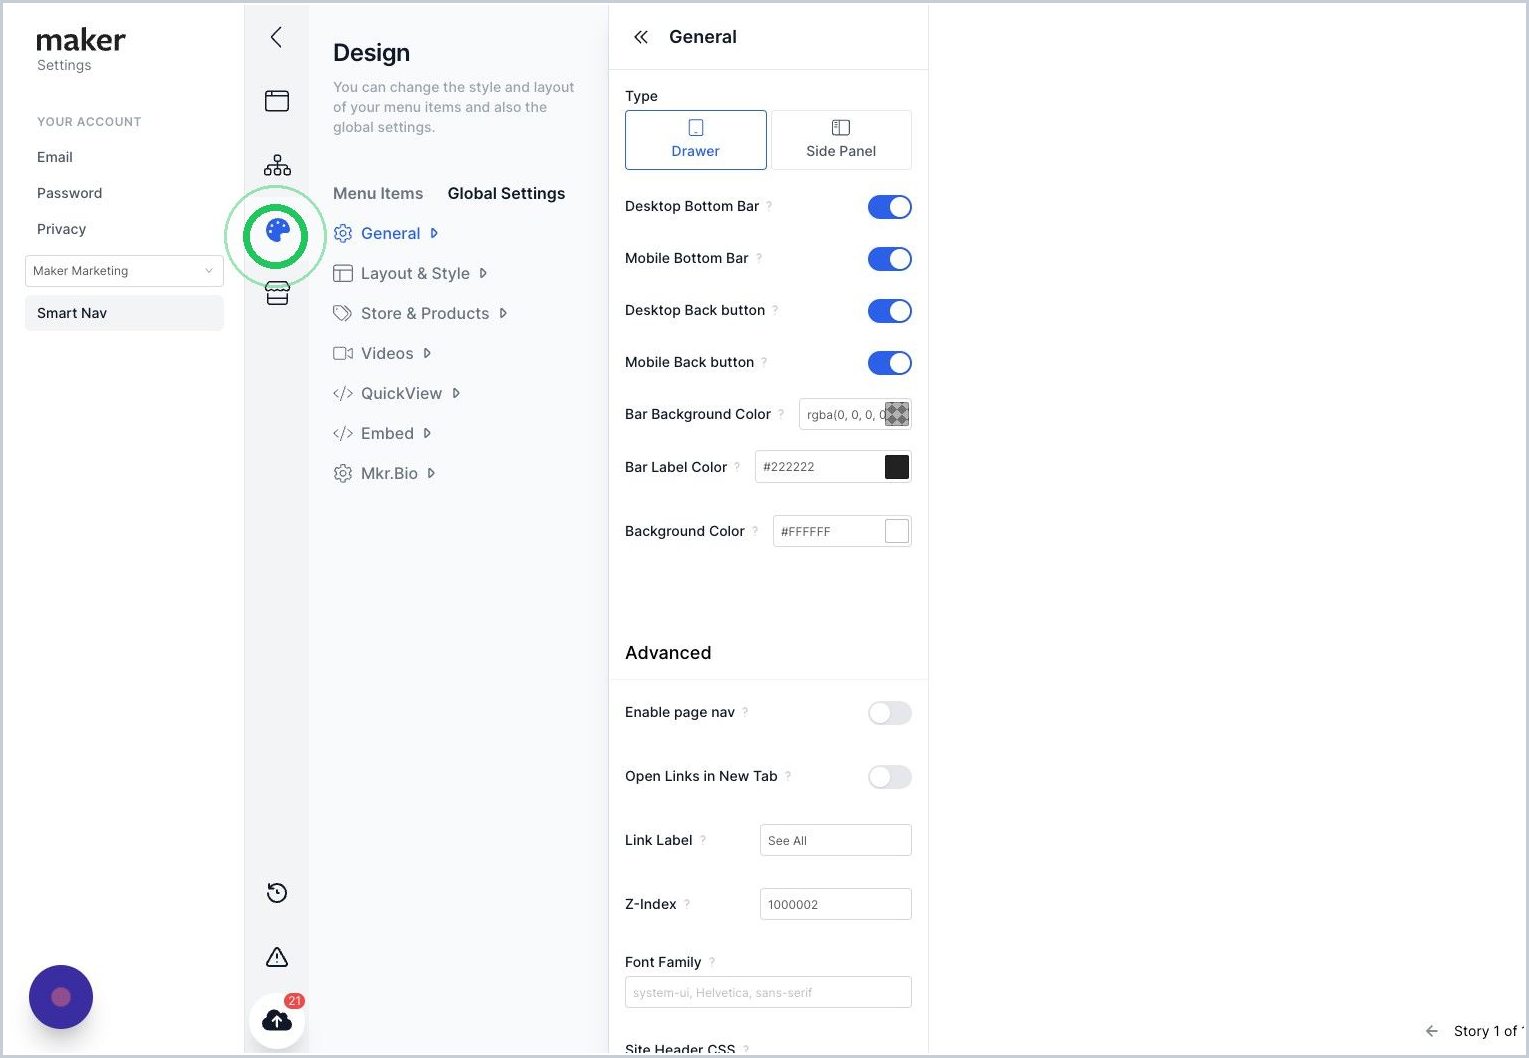This screenshot has height=1058, width=1529.
Task: Click the Font Family input field
Action: click(768, 992)
